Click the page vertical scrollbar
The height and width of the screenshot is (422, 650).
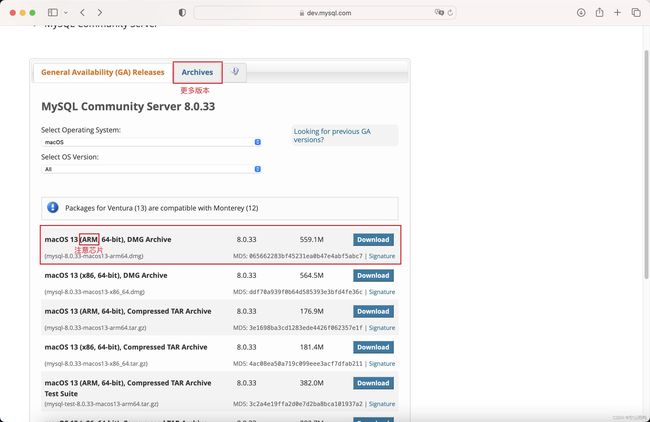pos(646,164)
